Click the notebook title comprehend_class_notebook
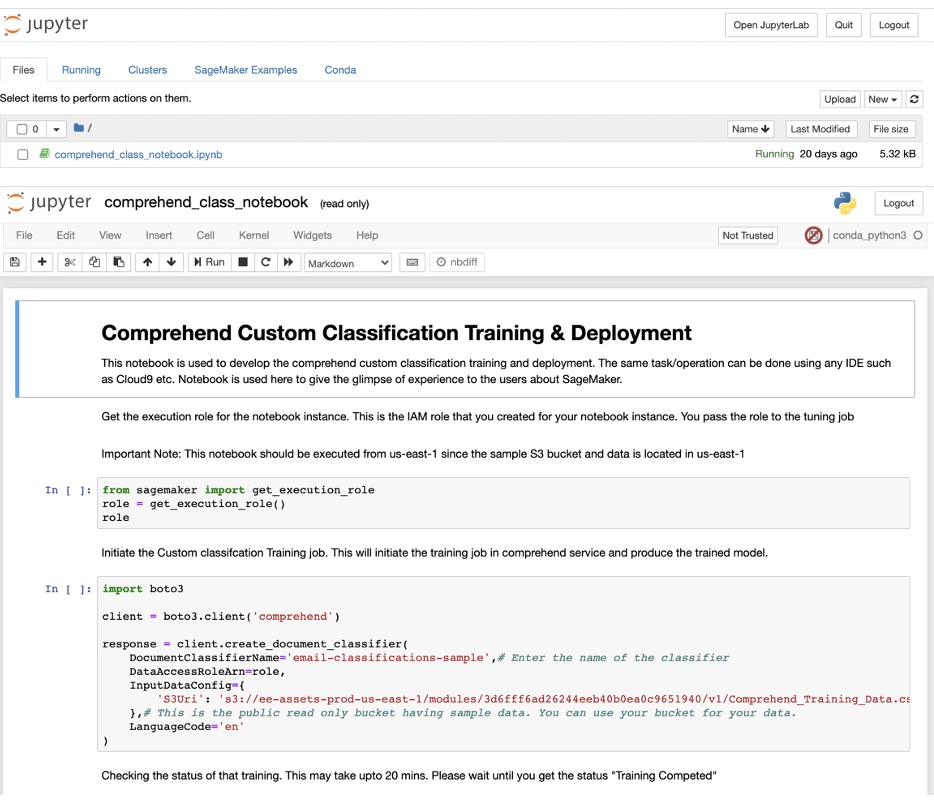The height and width of the screenshot is (804, 934). coord(206,202)
